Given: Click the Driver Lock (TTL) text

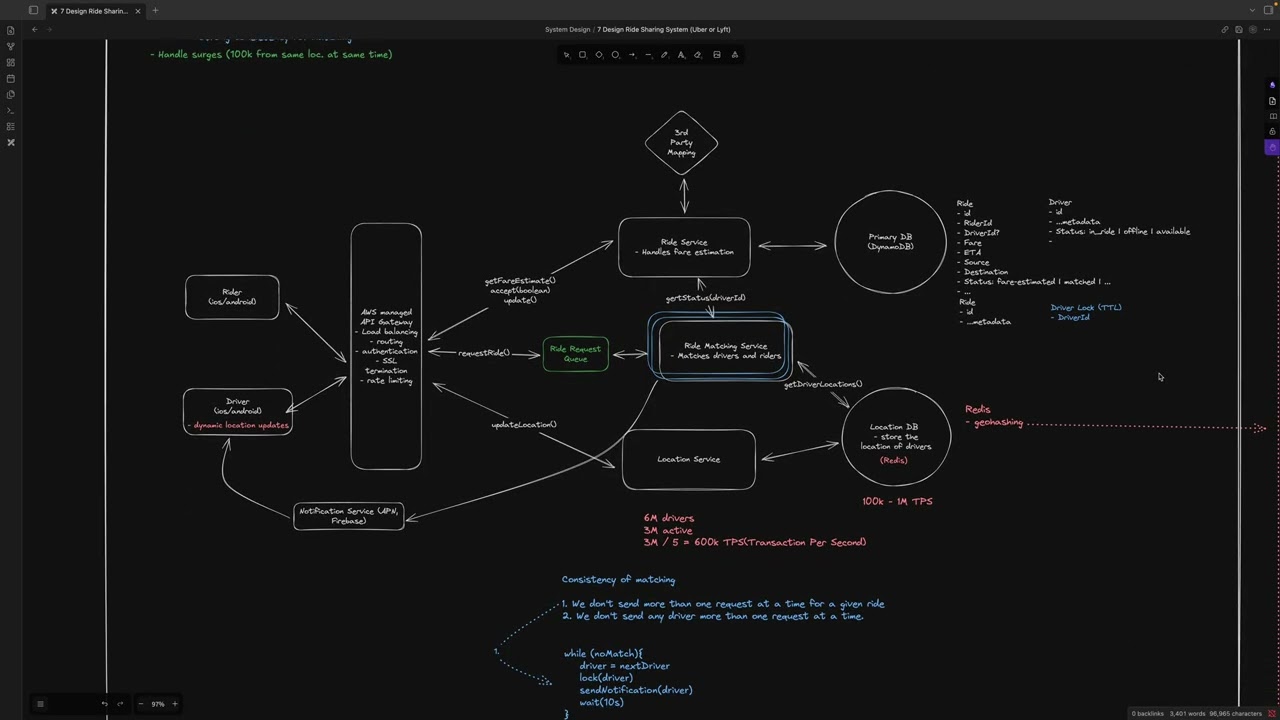Looking at the screenshot, I should coord(1086,307).
